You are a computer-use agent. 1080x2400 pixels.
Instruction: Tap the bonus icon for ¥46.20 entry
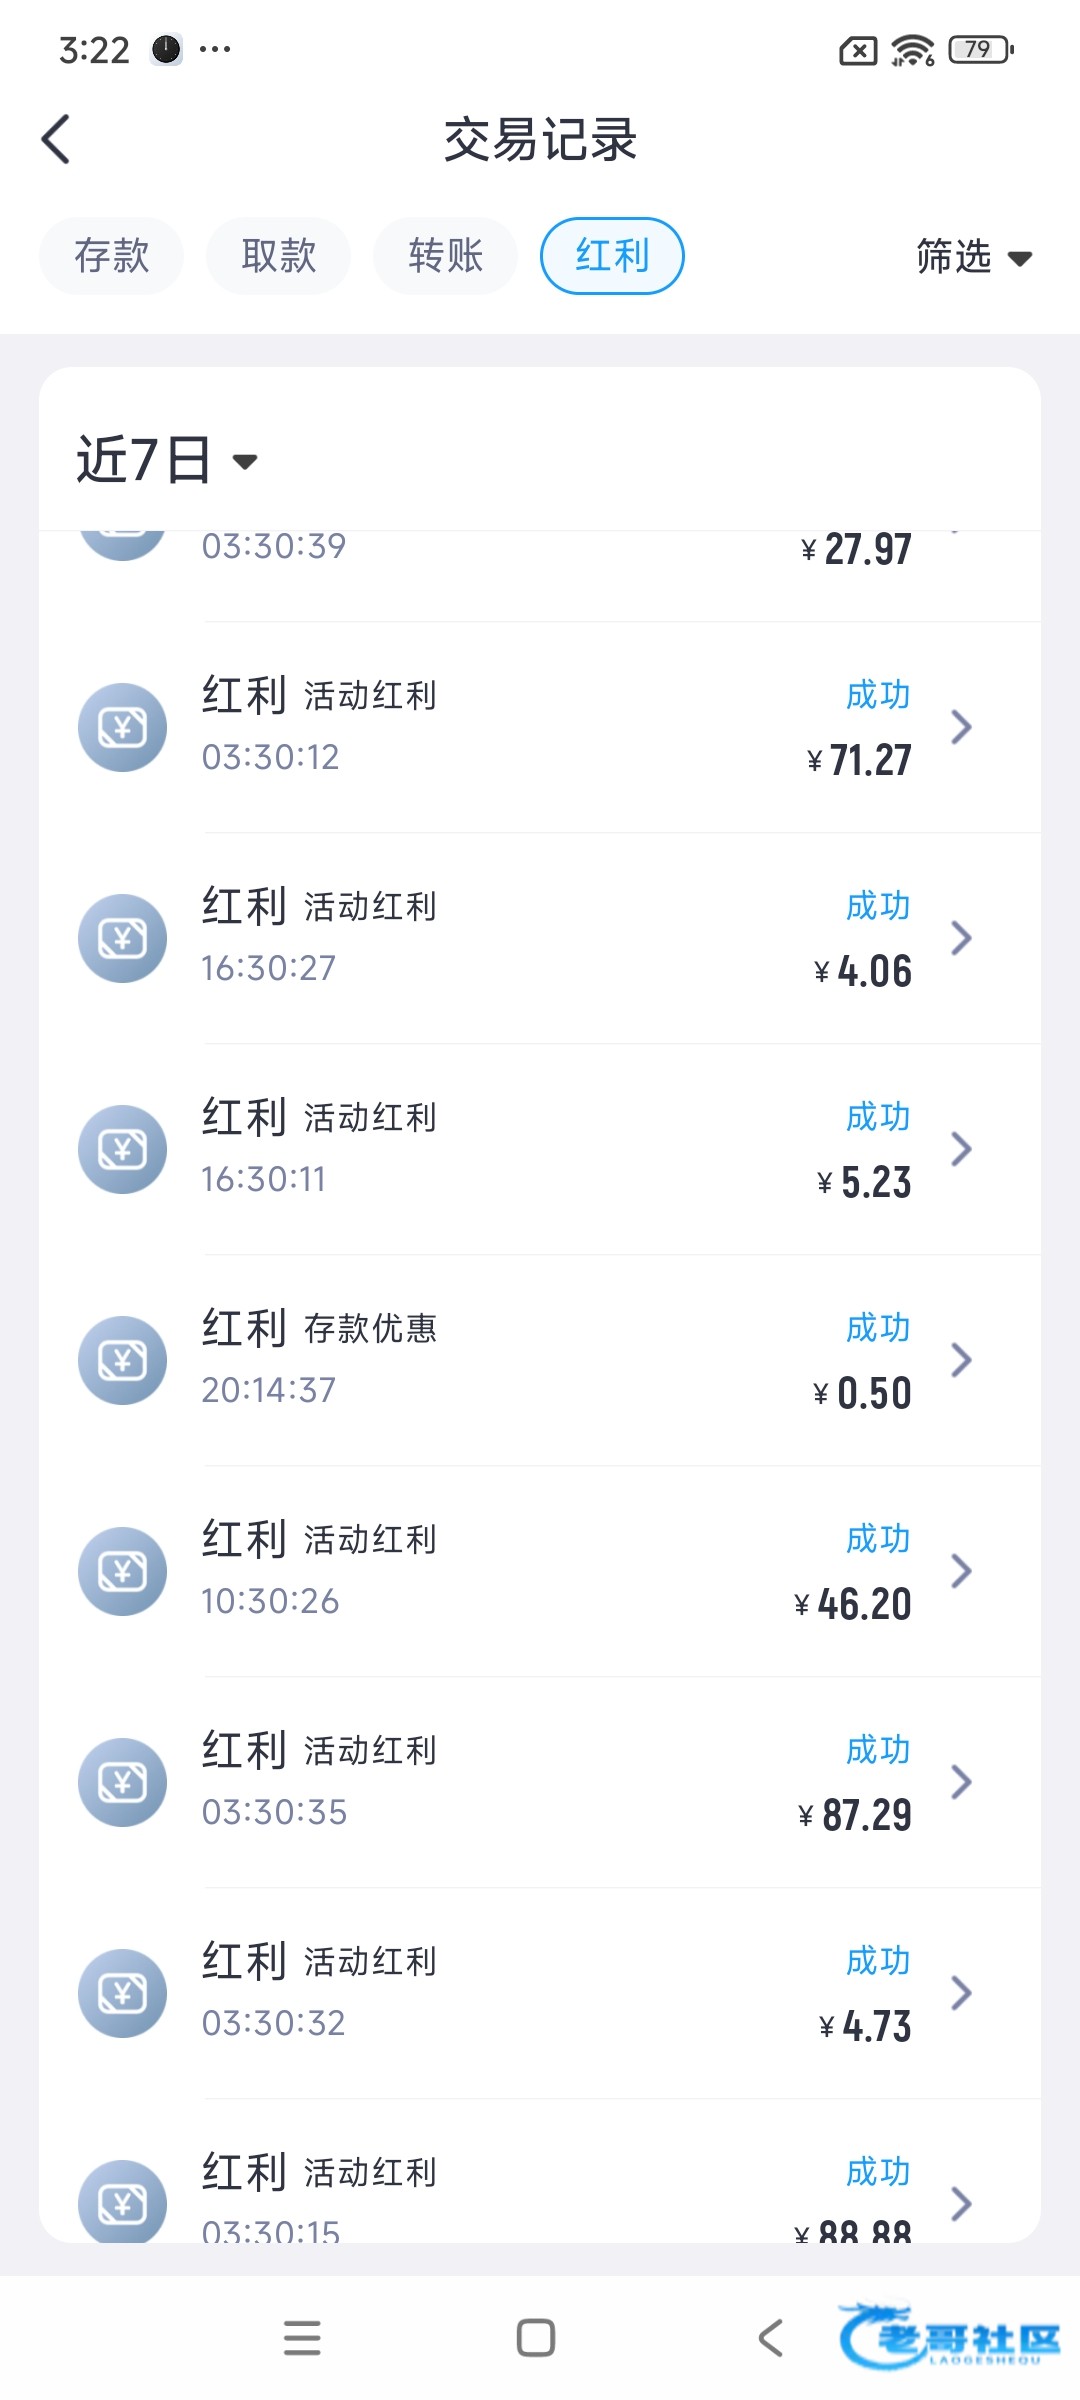pyautogui.click(x=122, y=1571)
